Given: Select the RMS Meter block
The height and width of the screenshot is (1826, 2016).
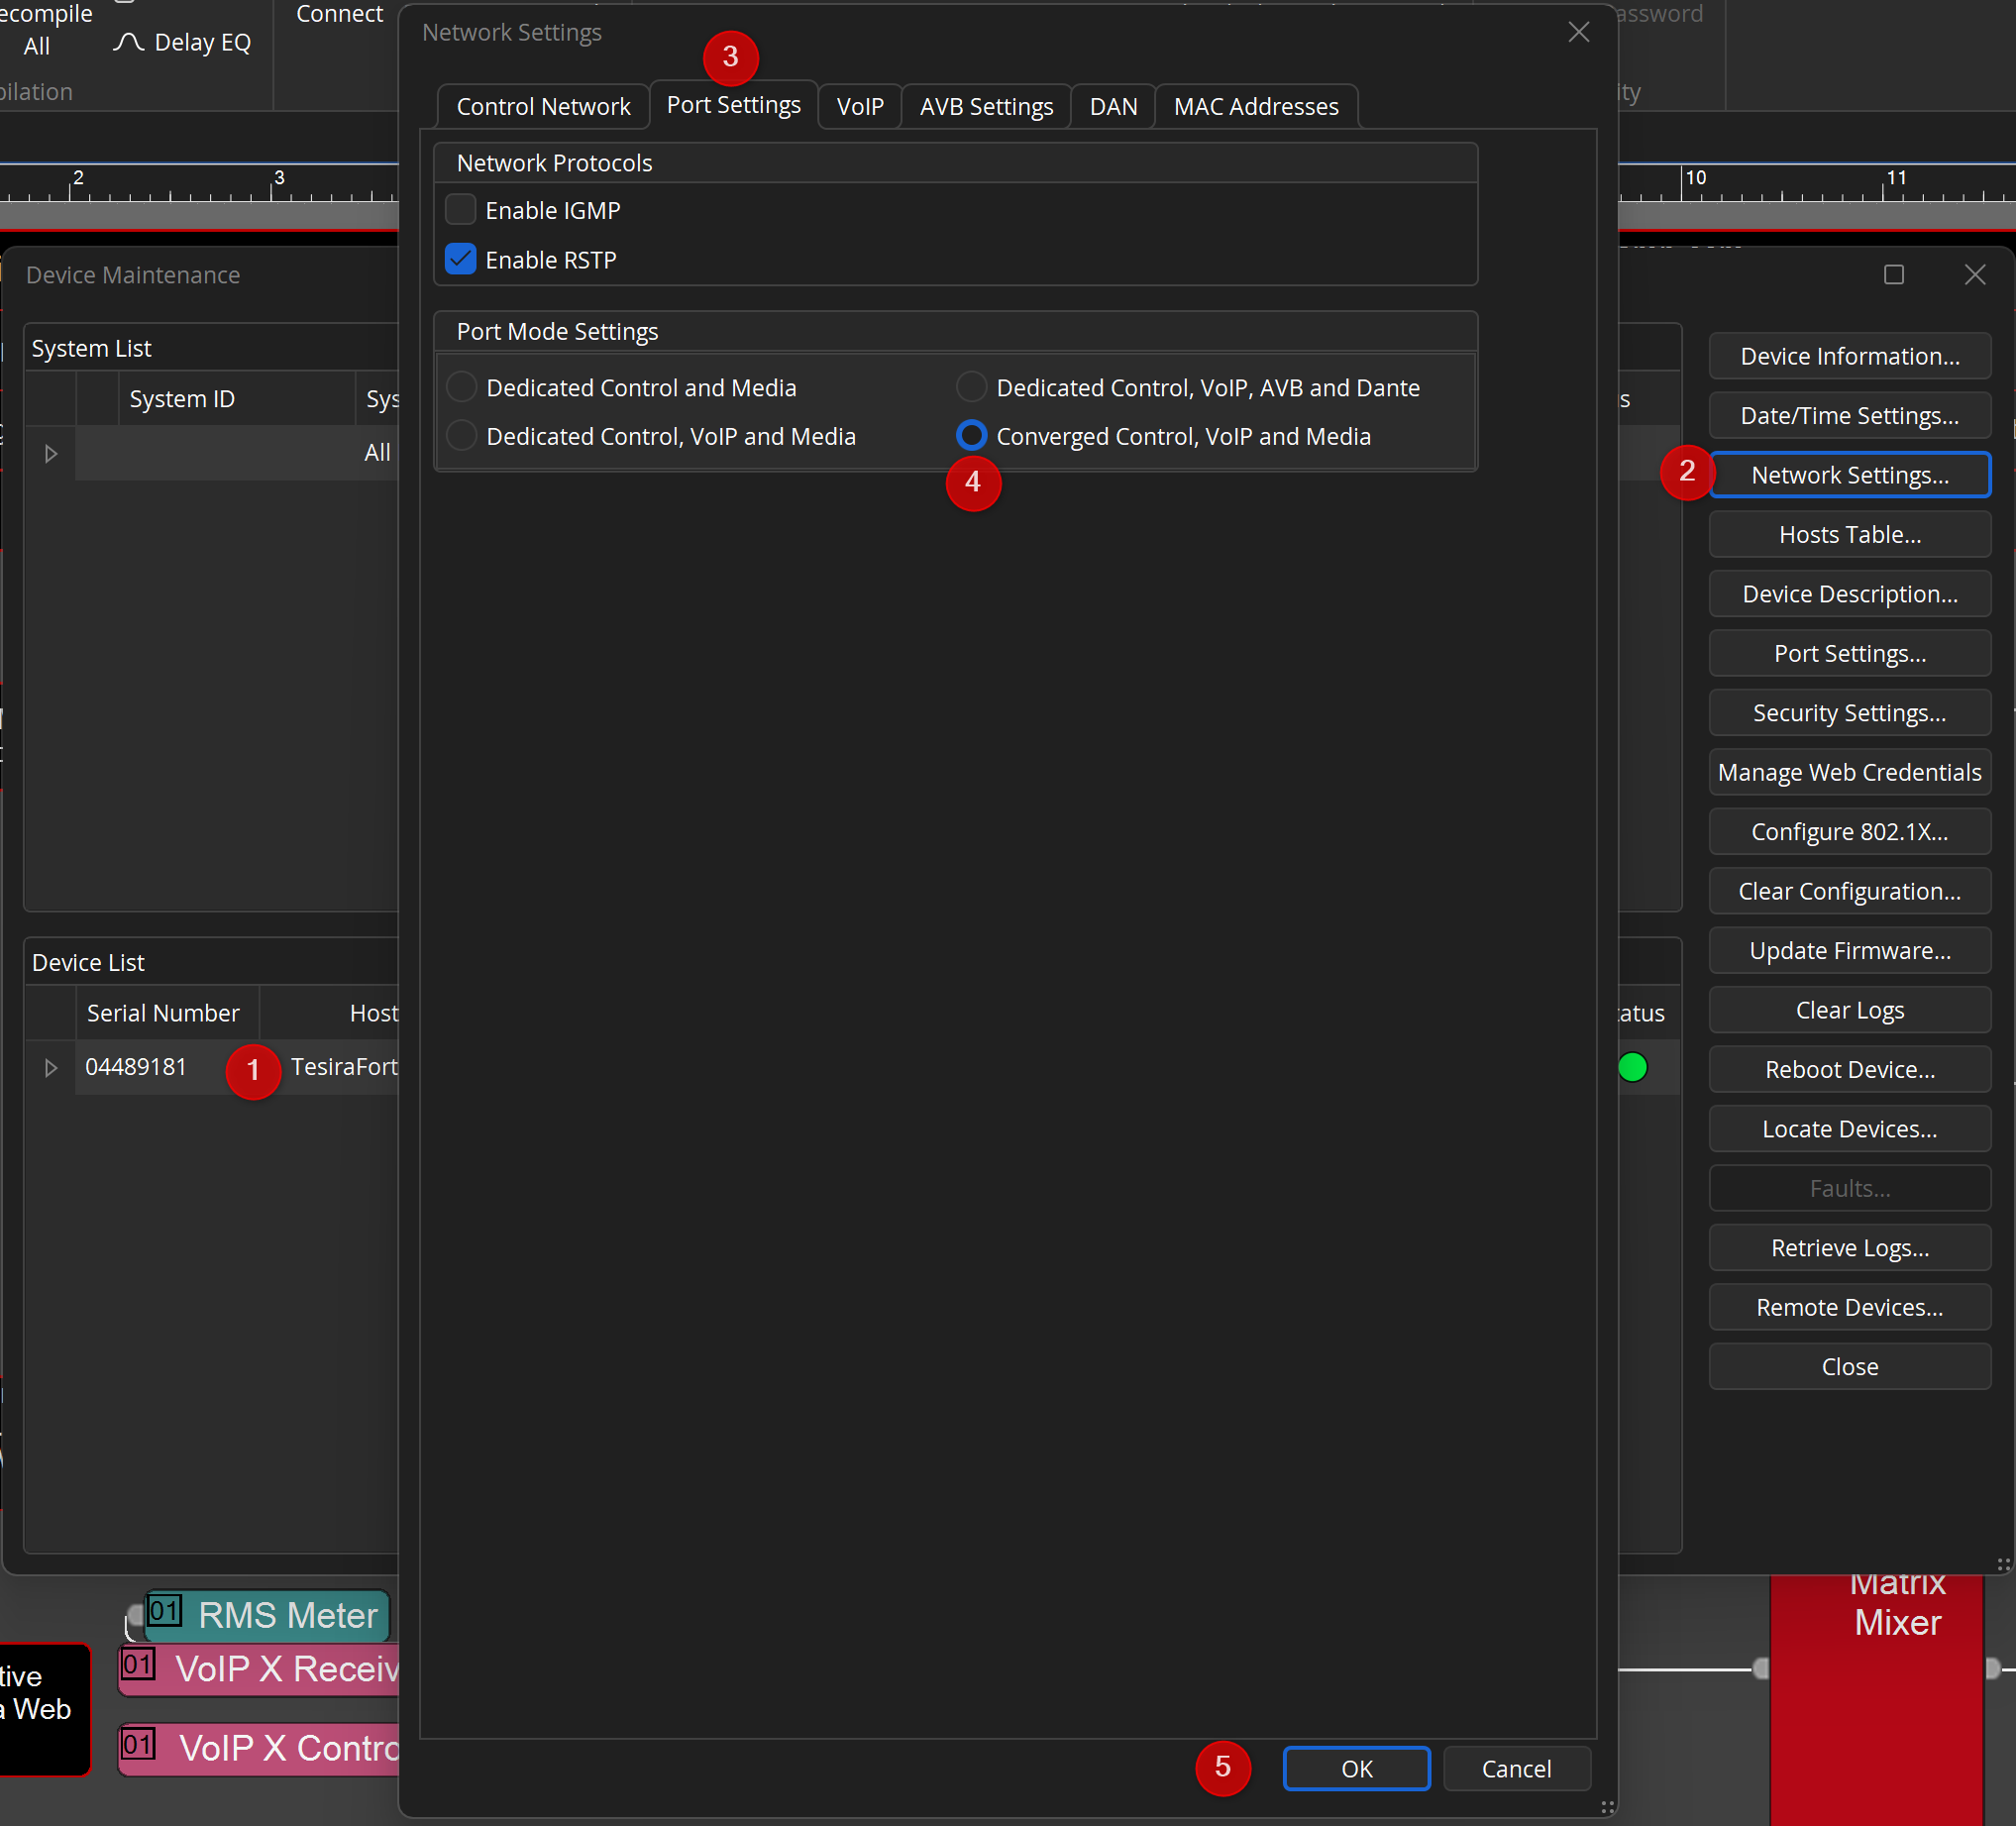Looking at the screenshot, I should click(x=268, y=1615).
